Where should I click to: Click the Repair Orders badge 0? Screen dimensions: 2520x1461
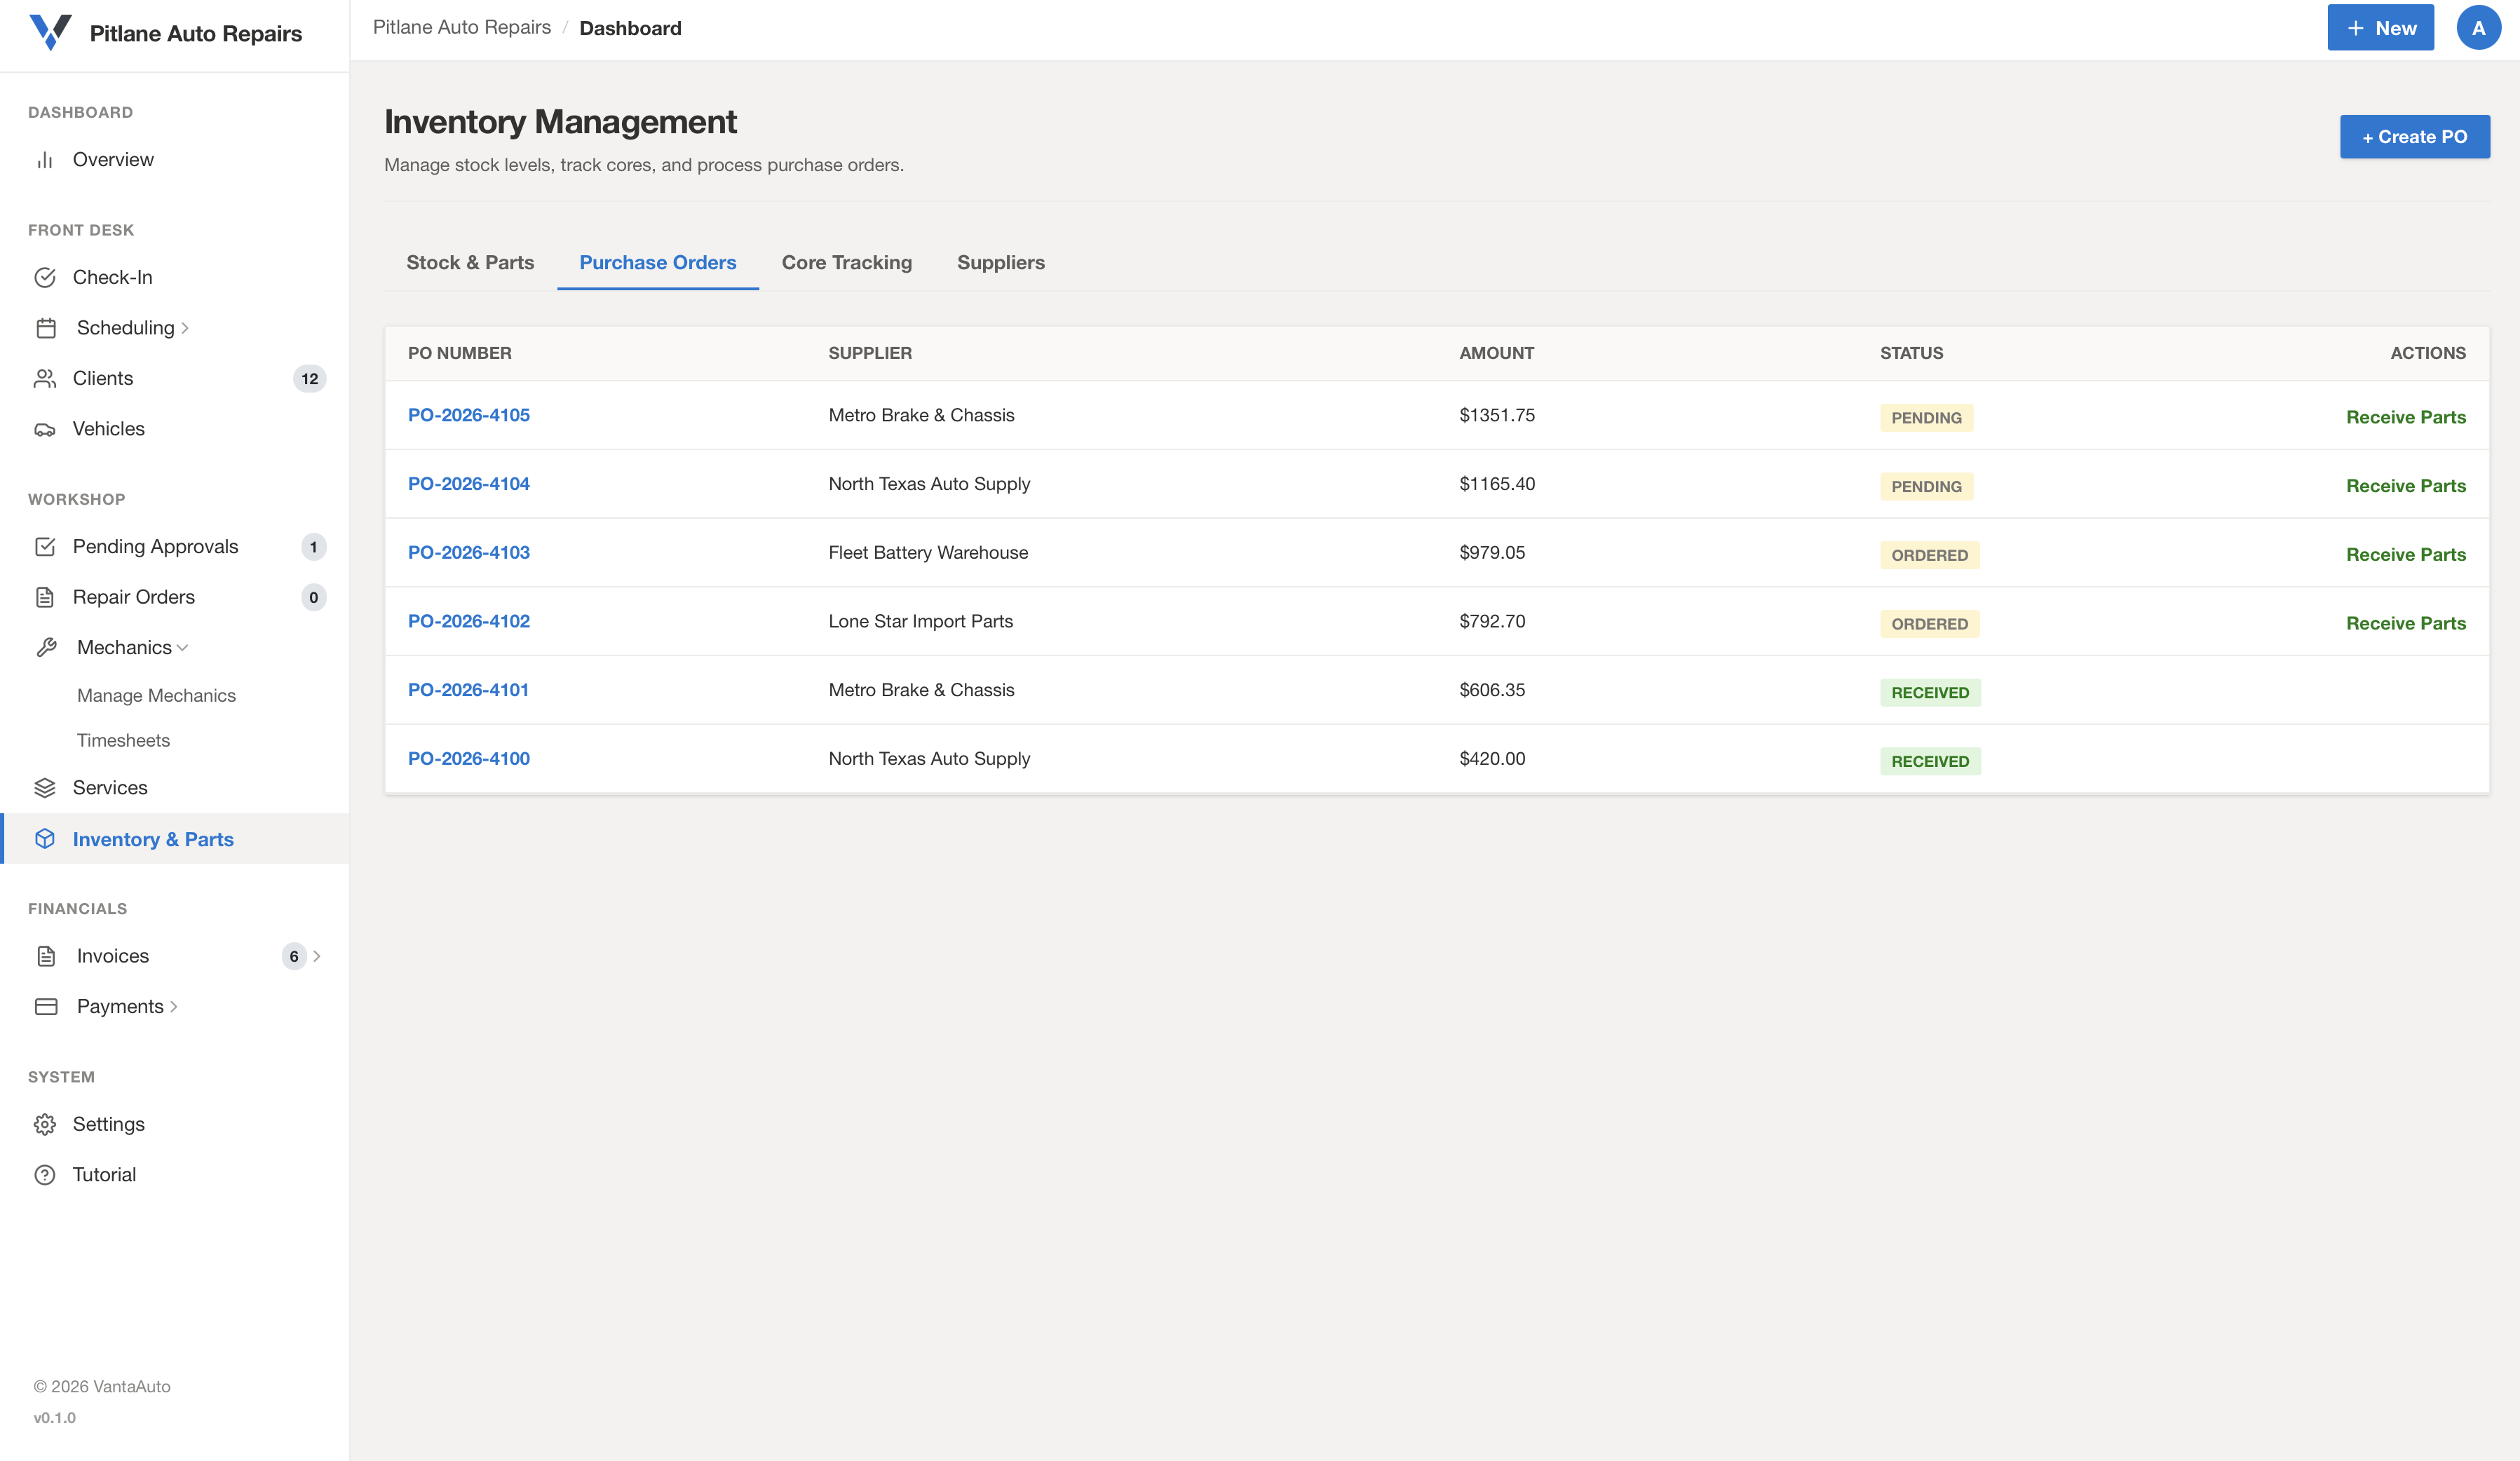pyautogui.click(x=313, y=598)
